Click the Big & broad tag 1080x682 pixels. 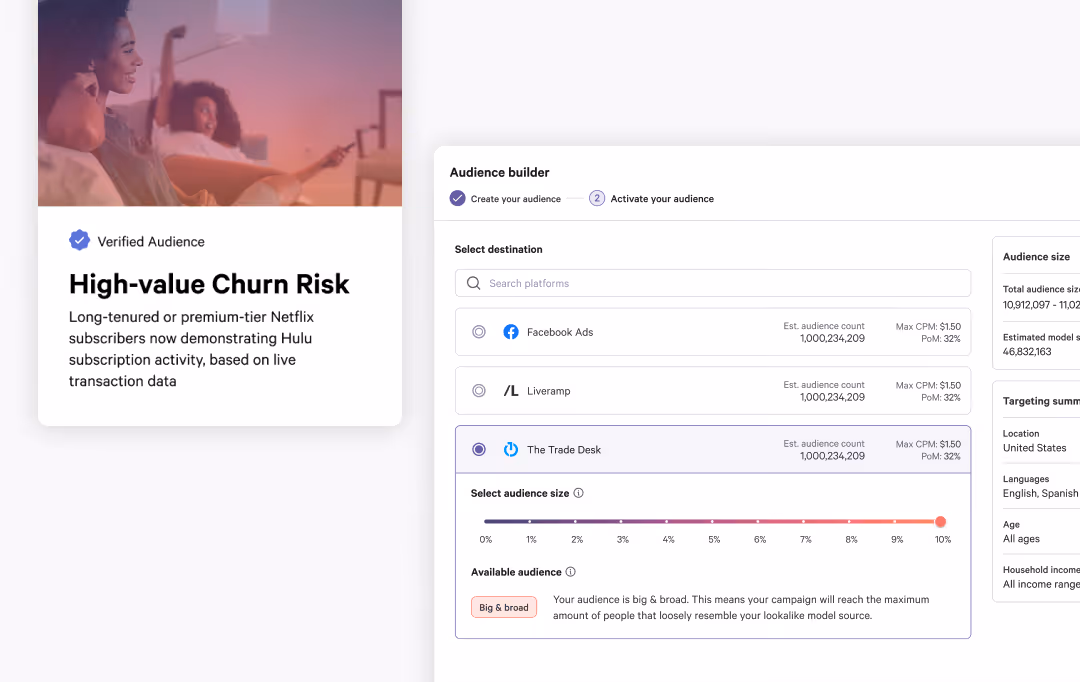click(x=503, y=607)
